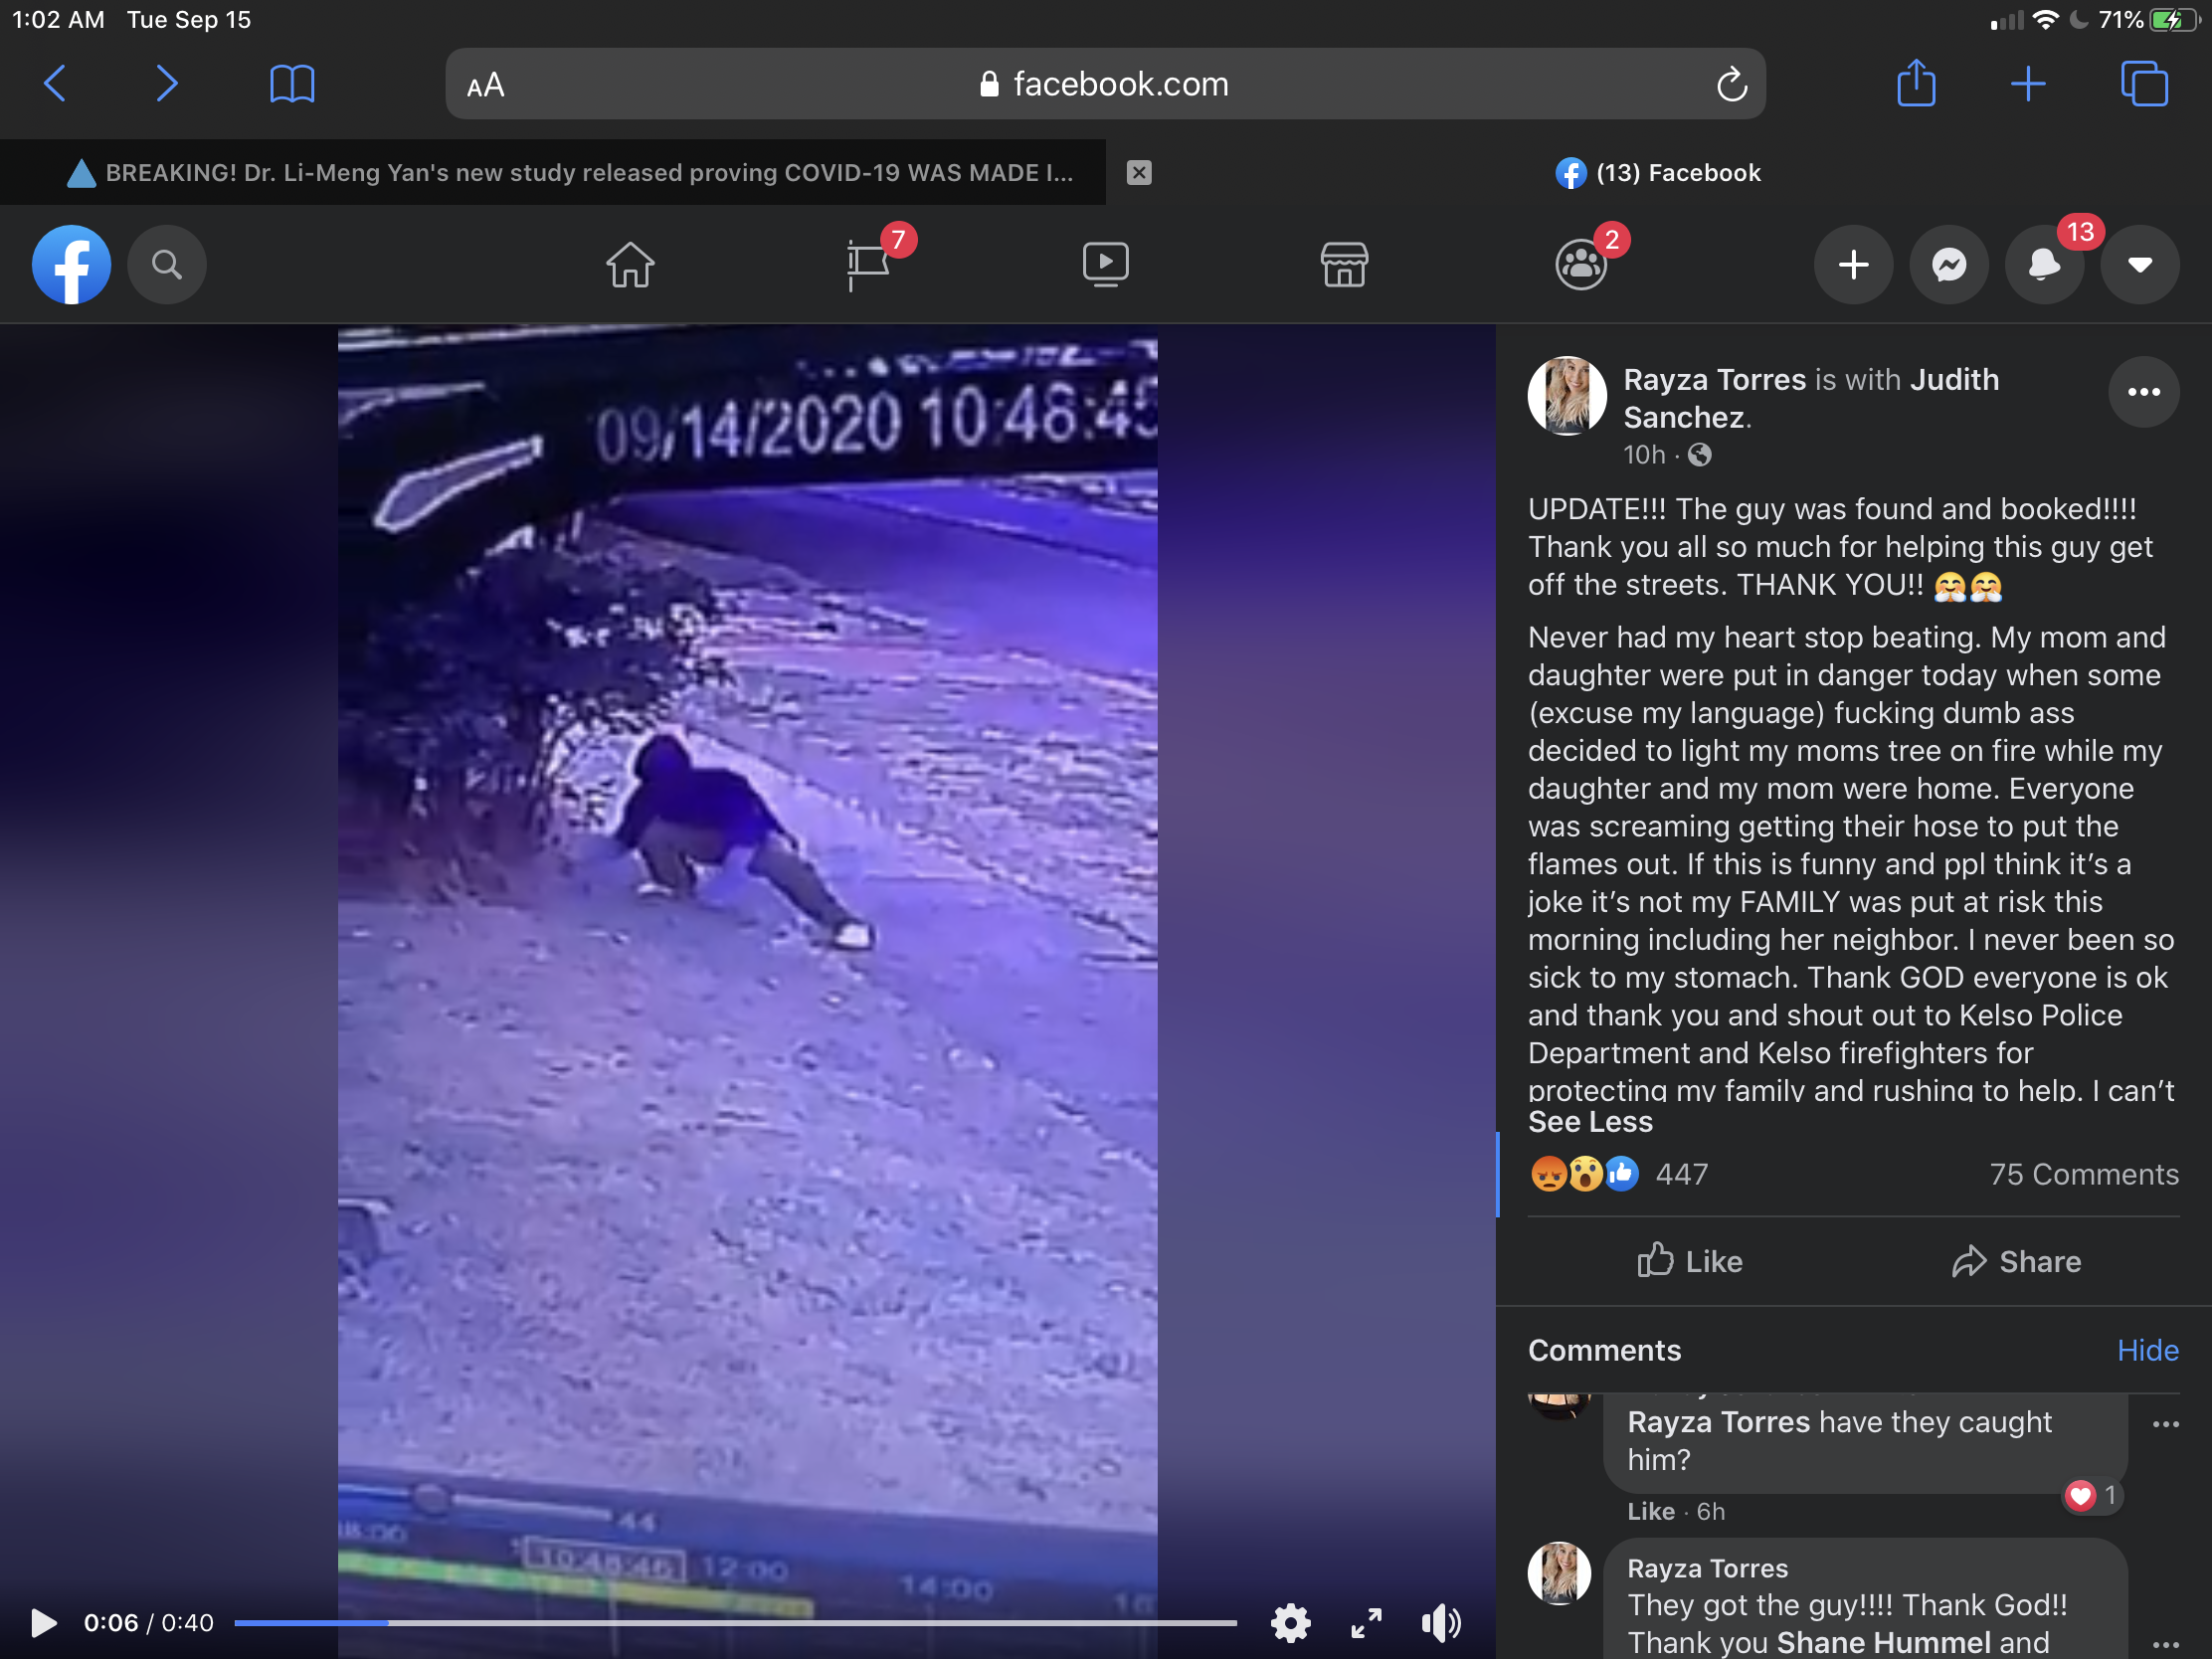Like the post
2212x1659 pixels.
coord(1690,1261)
